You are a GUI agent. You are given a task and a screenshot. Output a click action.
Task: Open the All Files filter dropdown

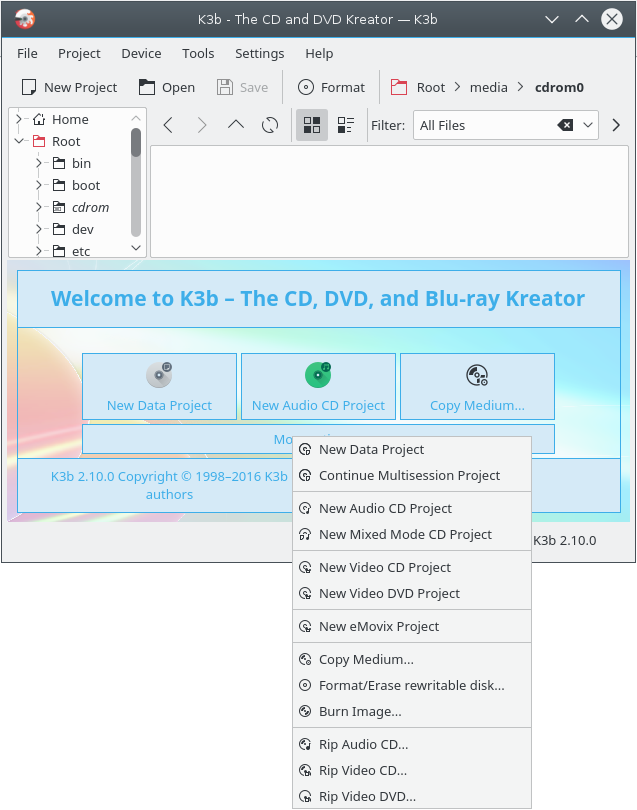pyautogui.click(x=589, y=125)
